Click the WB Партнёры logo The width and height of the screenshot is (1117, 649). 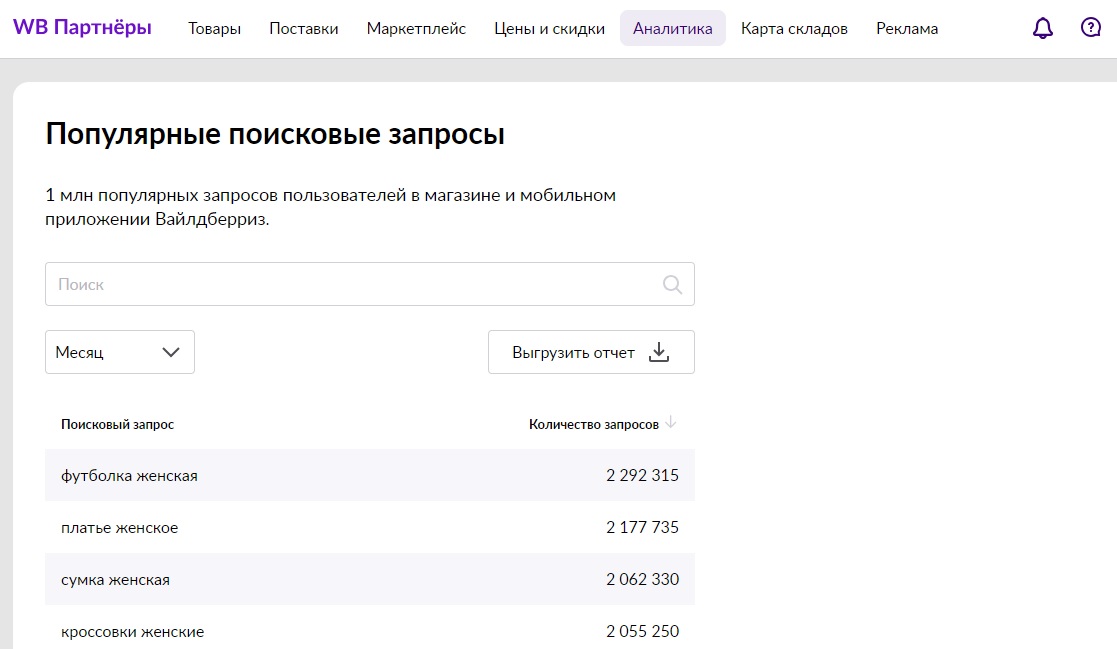click(x=82, y=28)
